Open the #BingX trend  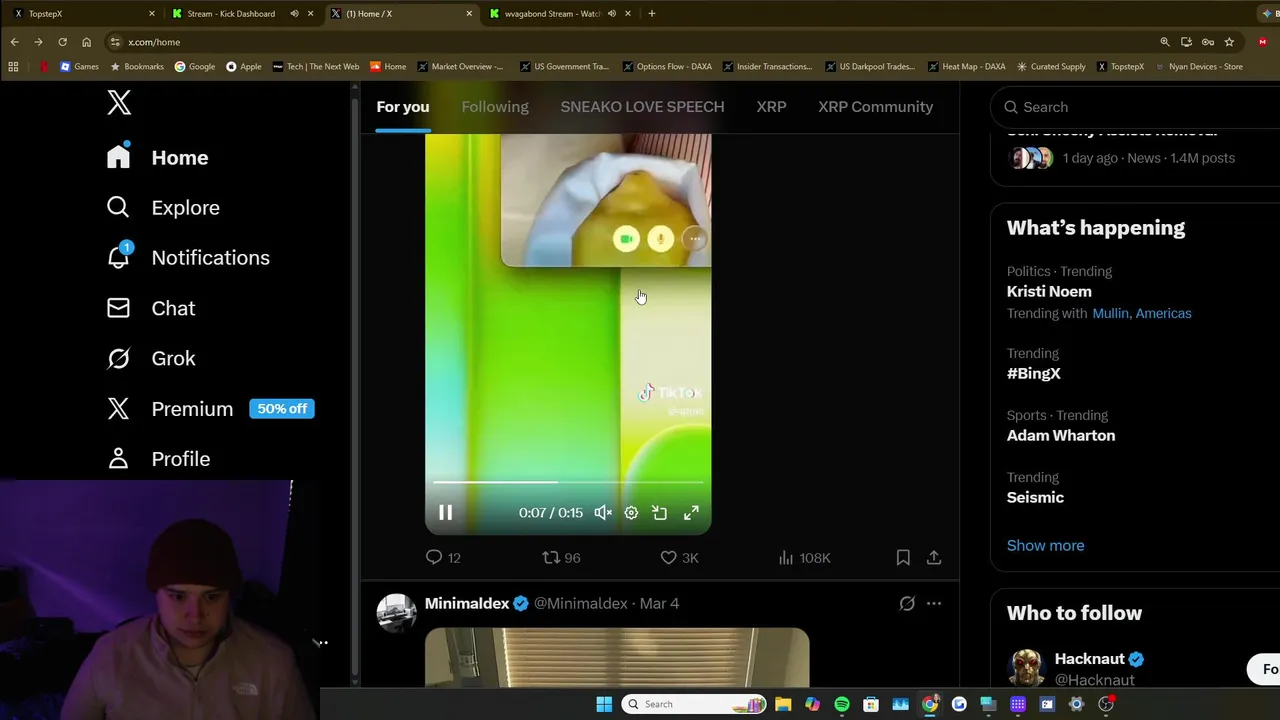pyautogui.click(x=1034, y=373)
